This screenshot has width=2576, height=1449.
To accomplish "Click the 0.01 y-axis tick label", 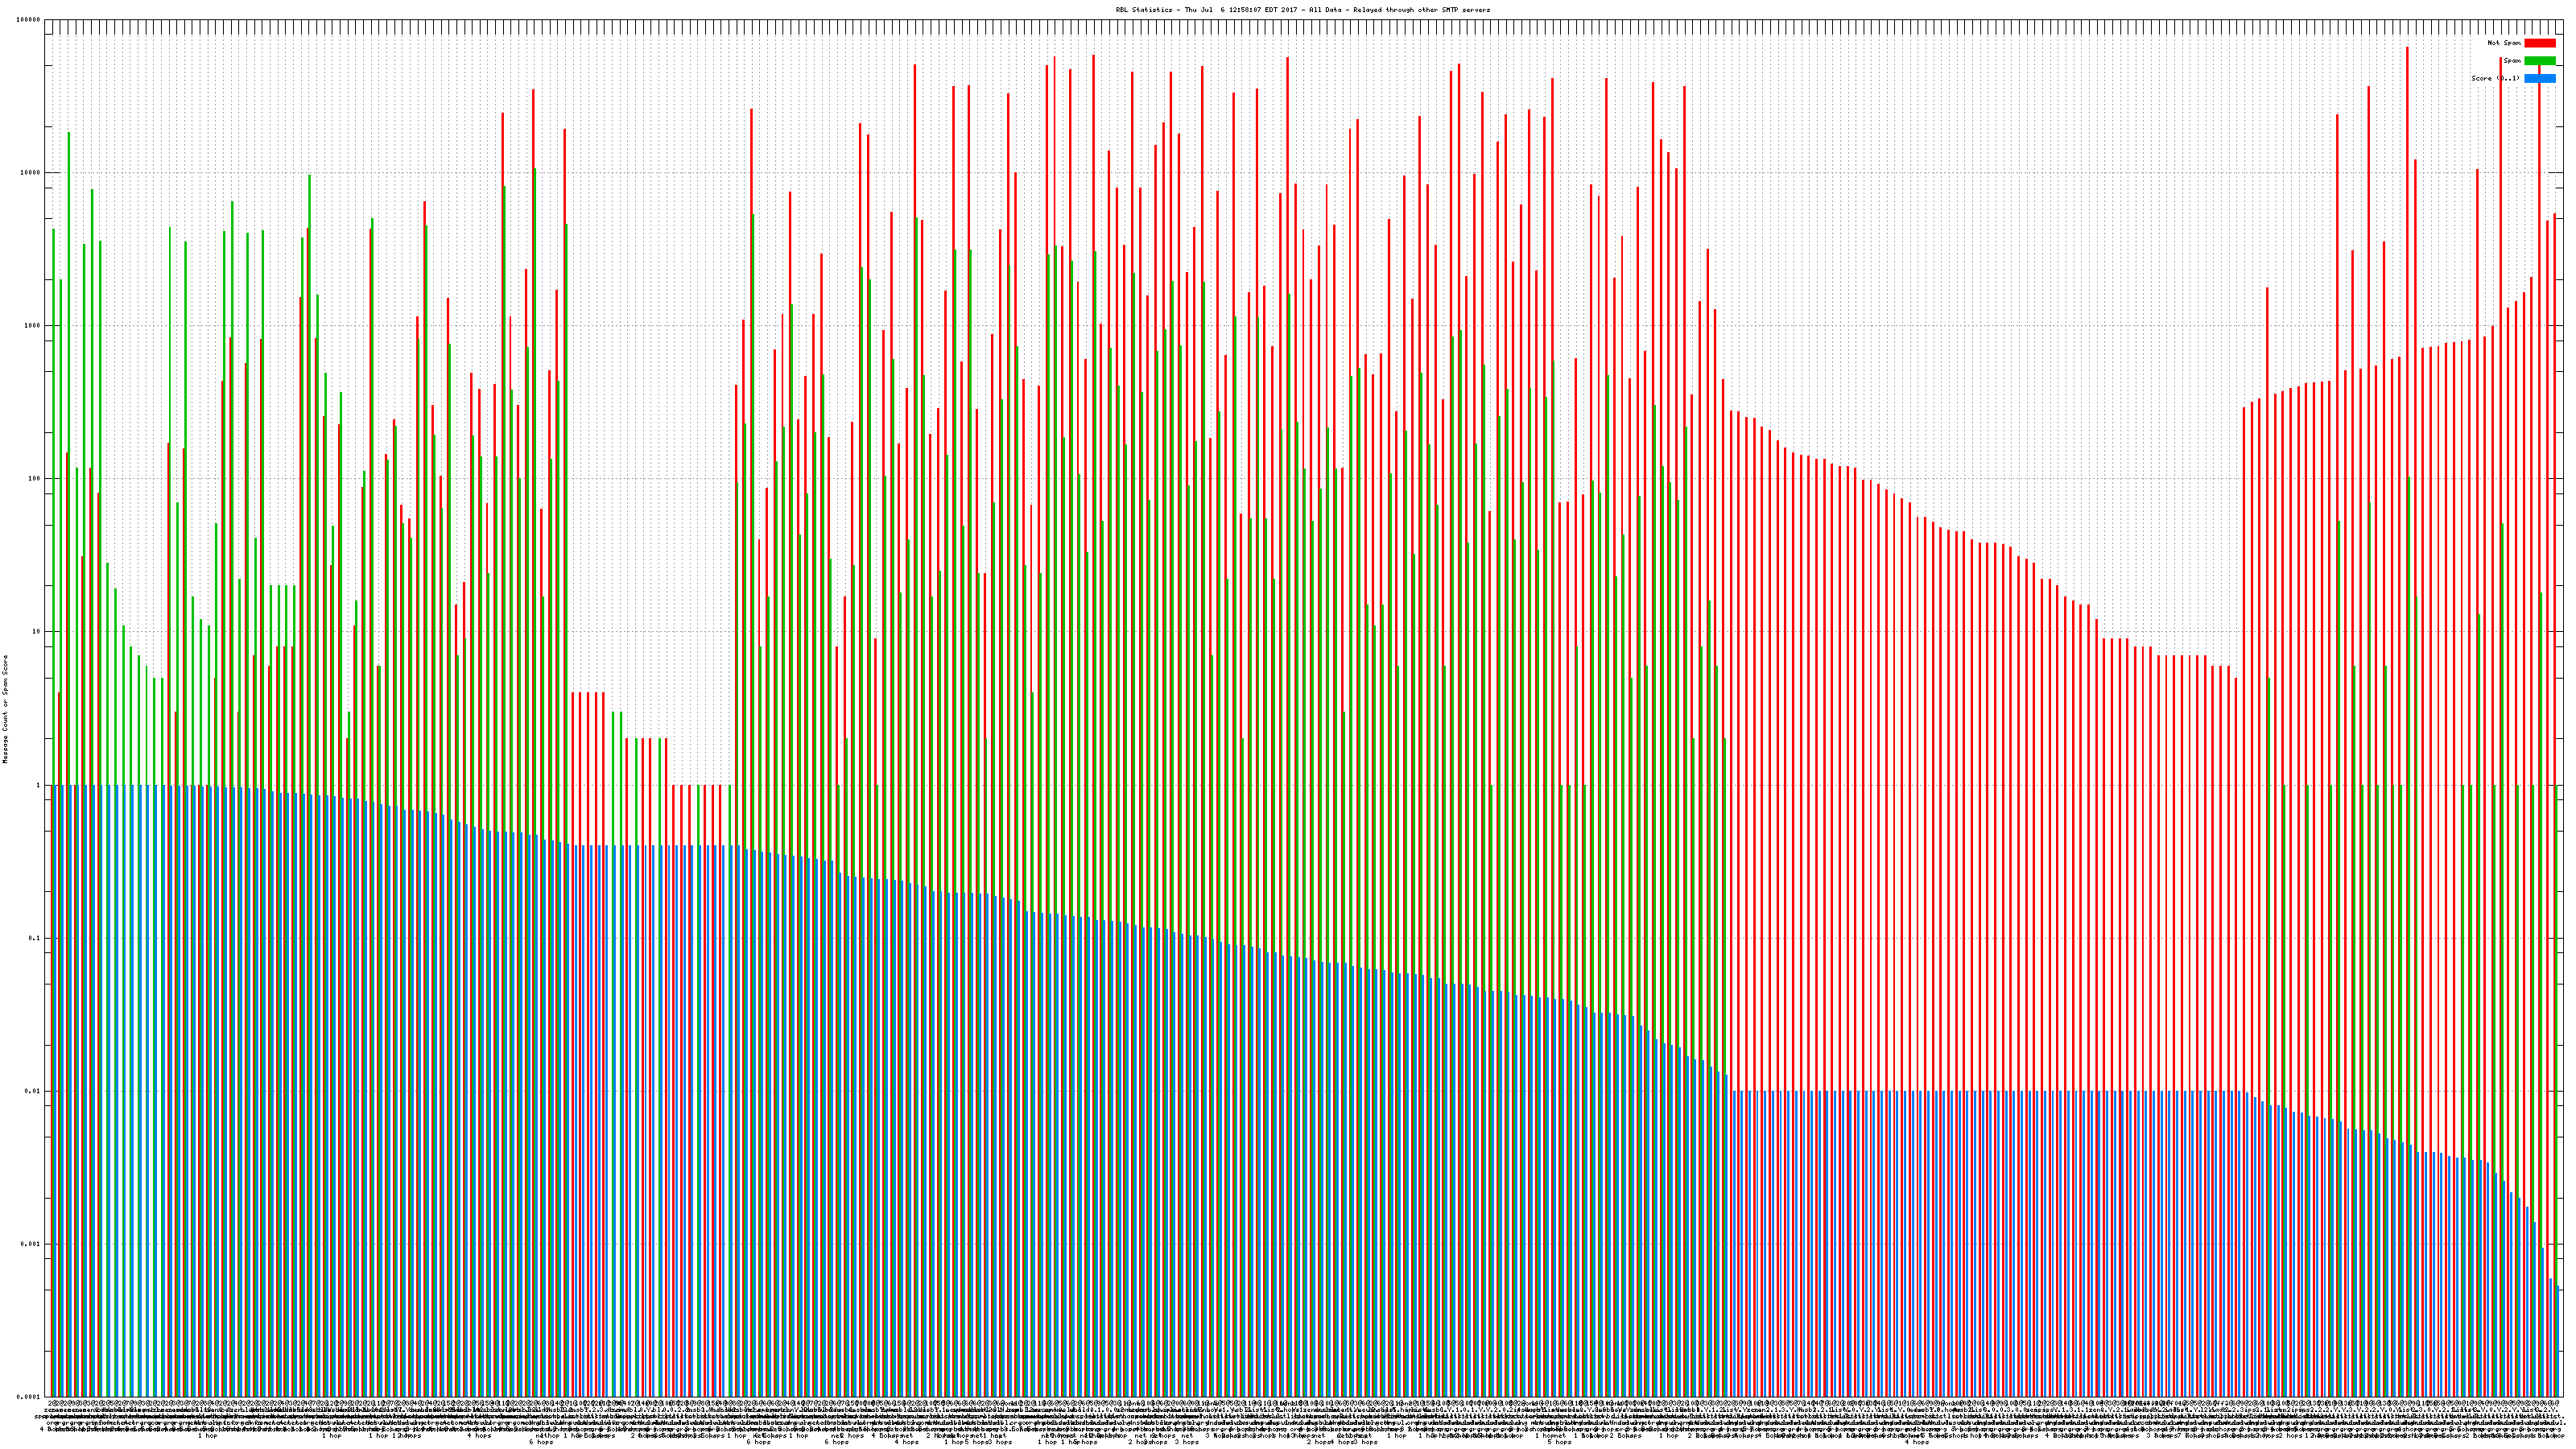I will point(33,1091).
